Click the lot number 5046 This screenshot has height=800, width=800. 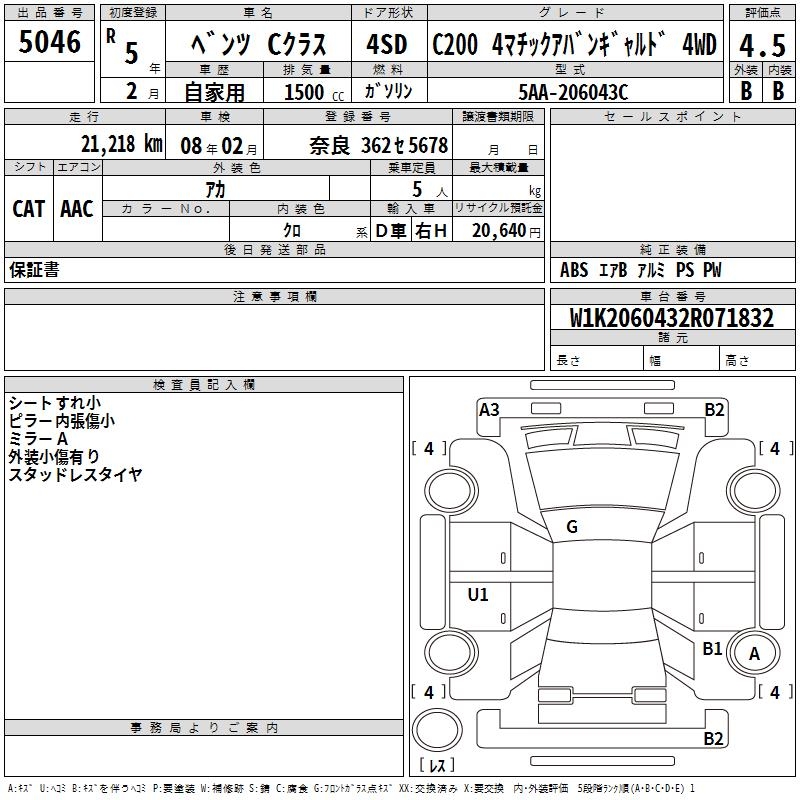(x=49, y=42)
